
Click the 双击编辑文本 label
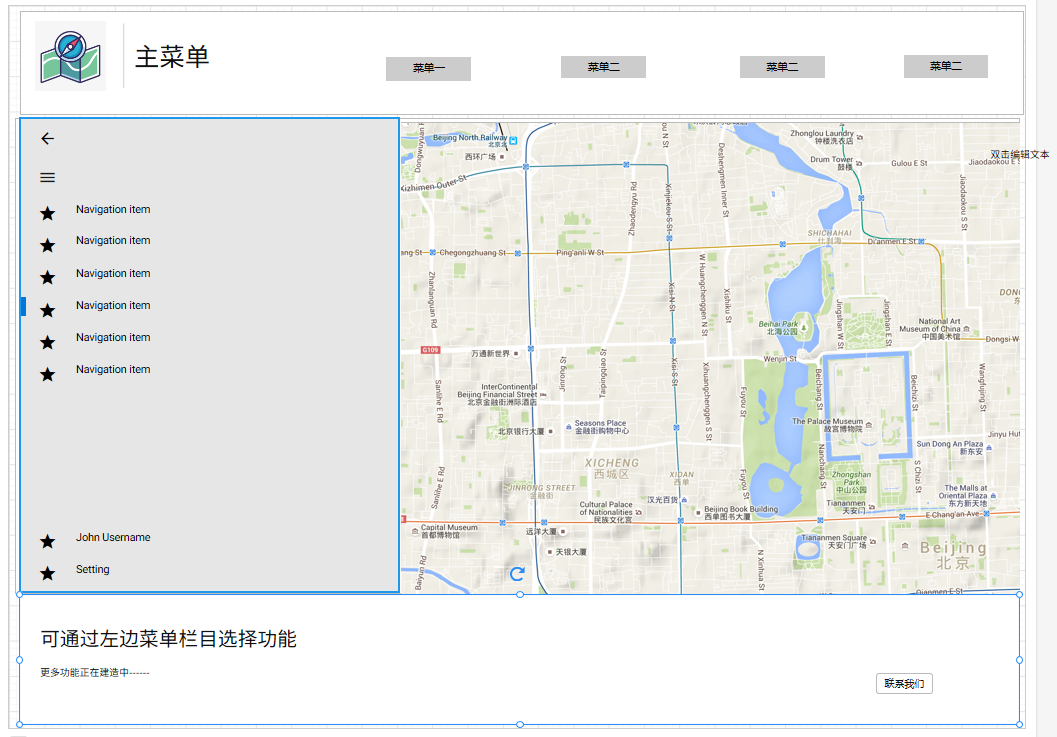pyautogui.click(x=1019, y=154)
